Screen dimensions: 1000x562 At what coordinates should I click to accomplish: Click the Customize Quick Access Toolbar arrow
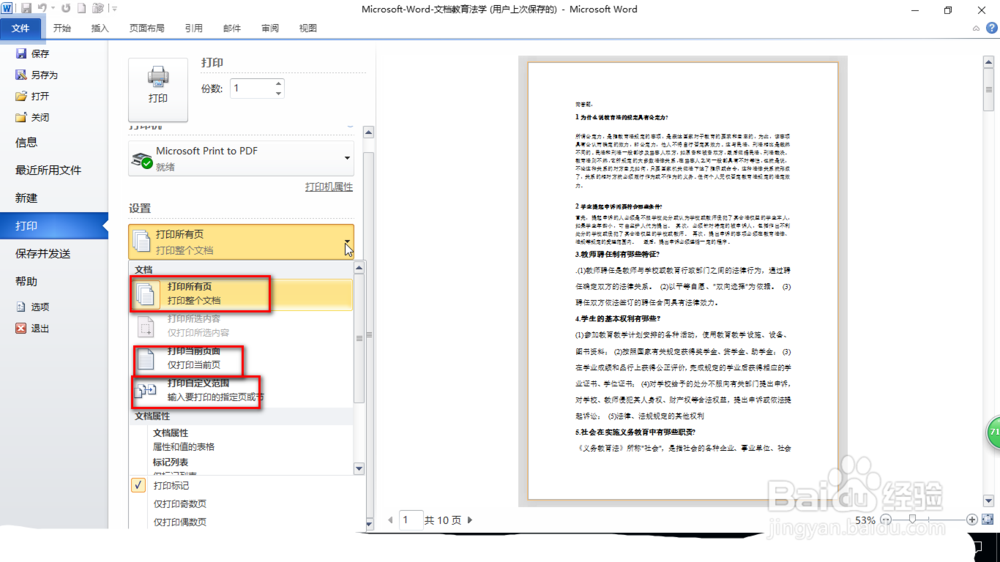[x=115, y=8]
